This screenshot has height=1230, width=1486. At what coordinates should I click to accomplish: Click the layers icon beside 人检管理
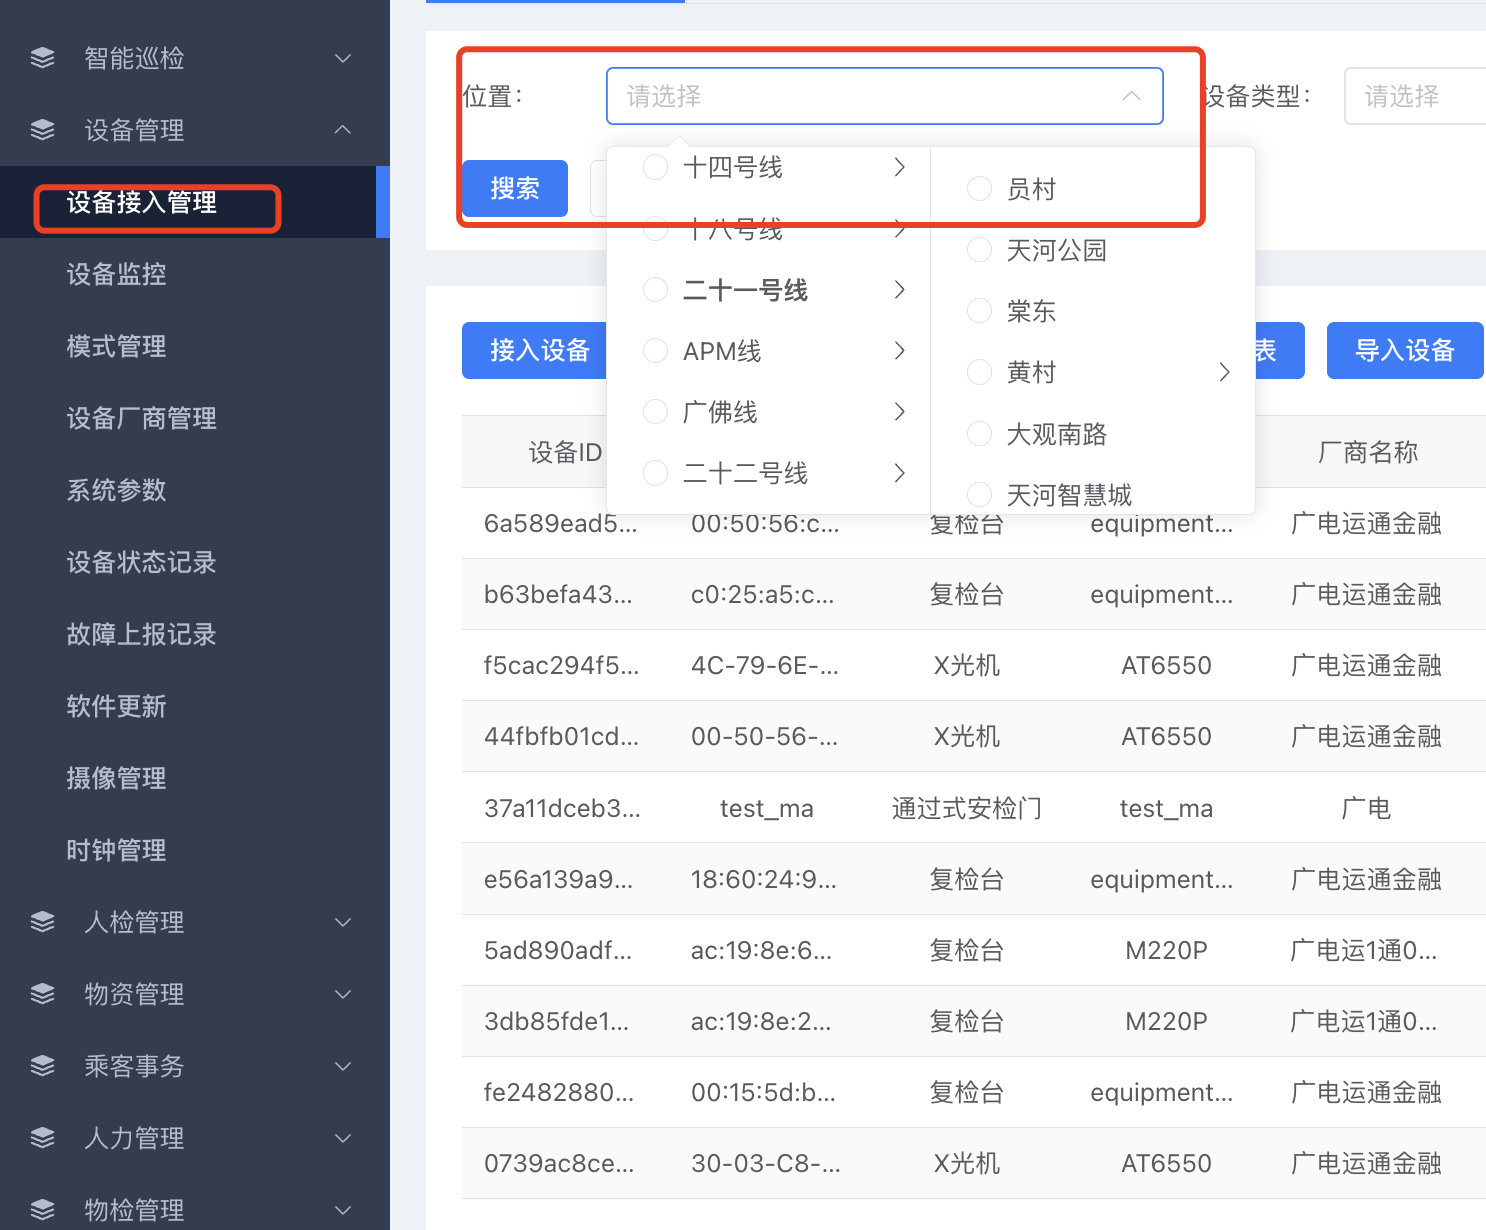43,922
